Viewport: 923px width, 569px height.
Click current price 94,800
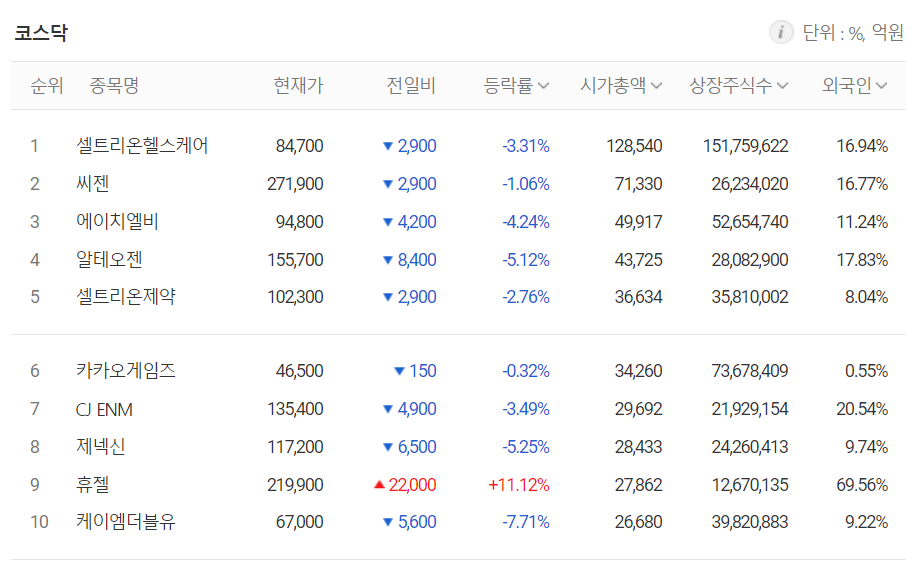300,222
